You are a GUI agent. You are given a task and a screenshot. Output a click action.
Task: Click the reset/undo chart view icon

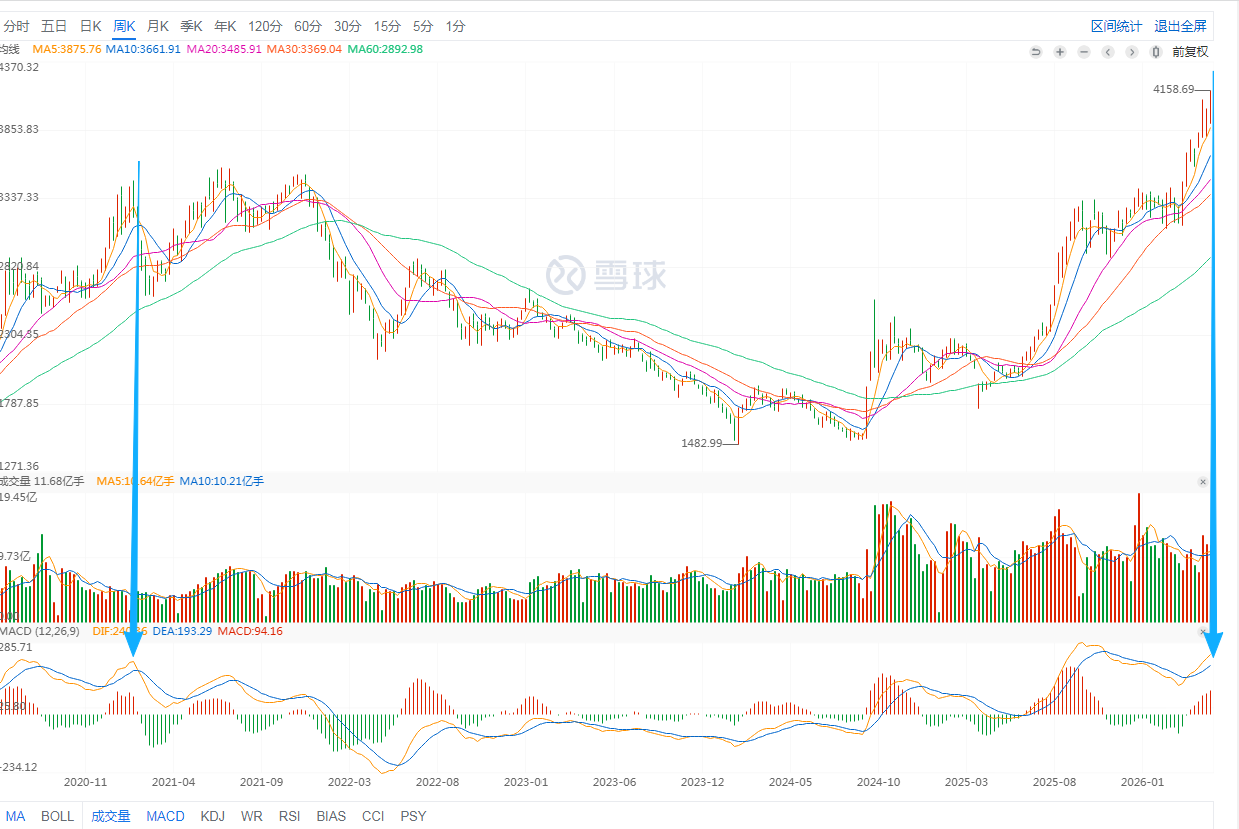click(x=1036, y=52)
